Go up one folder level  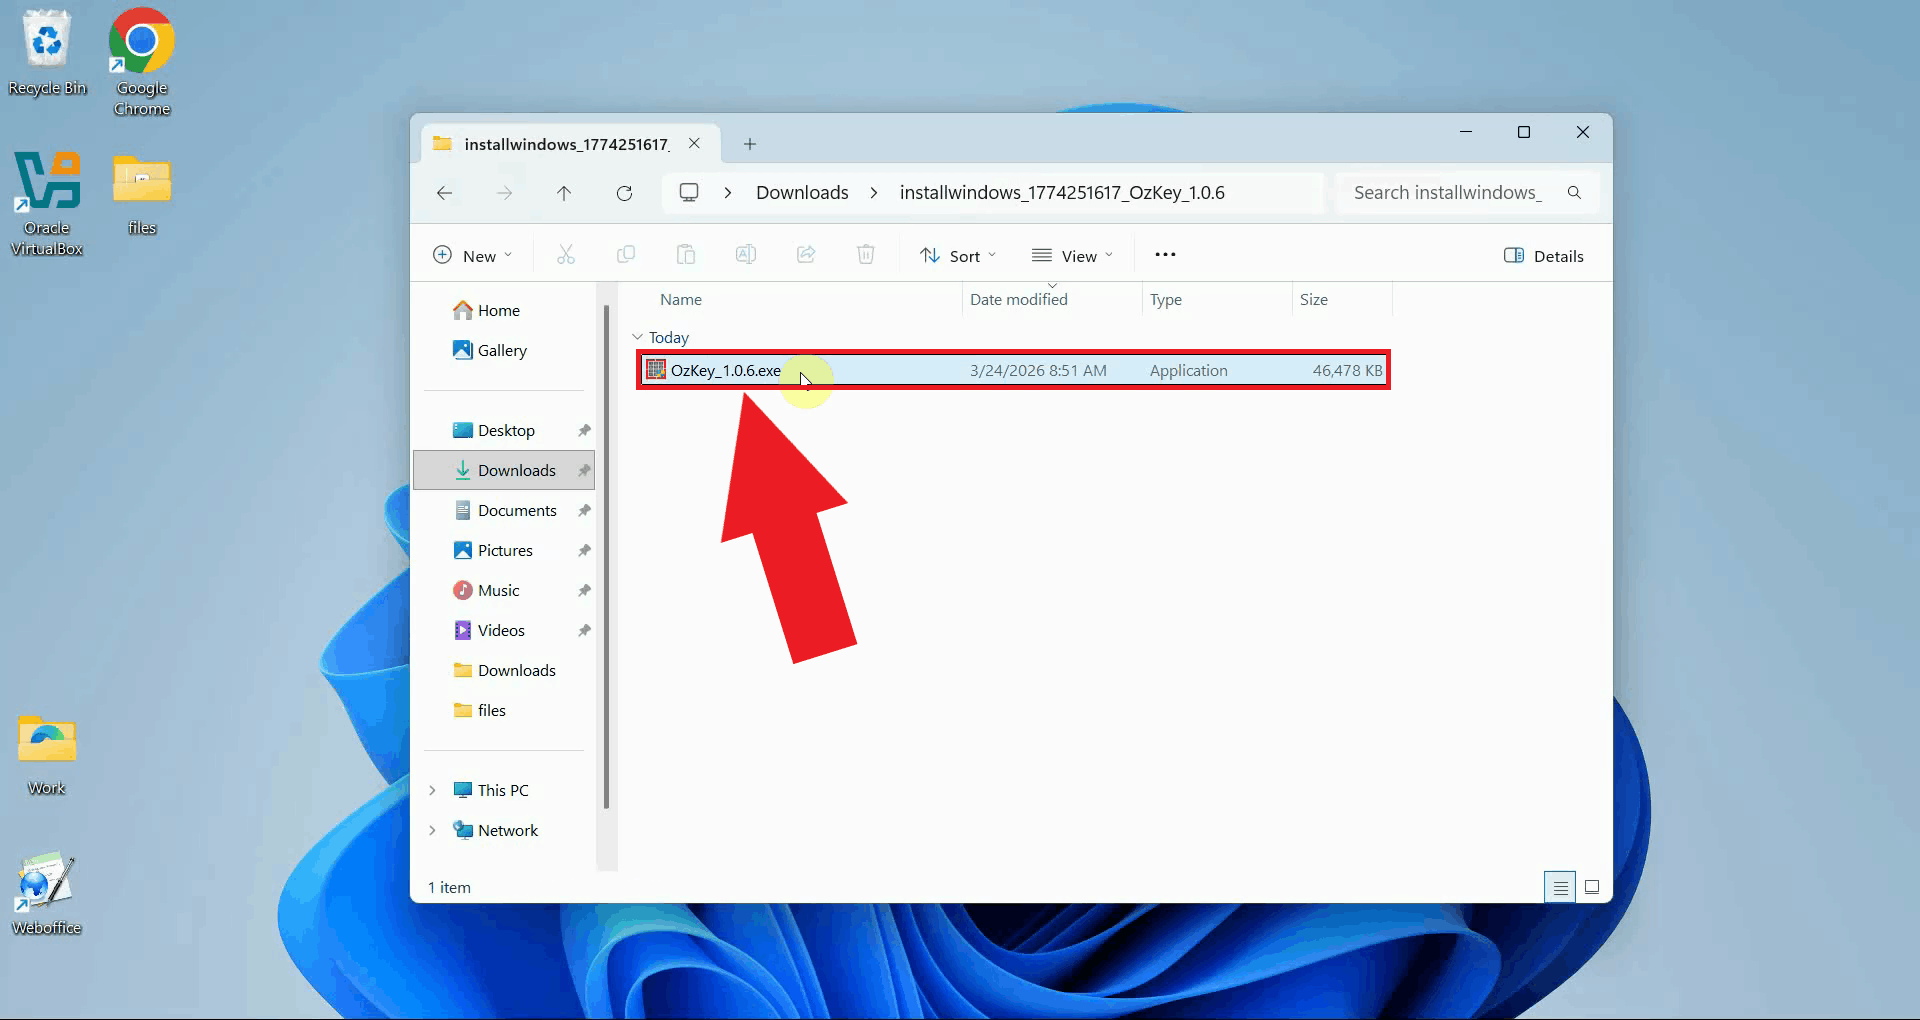564,193
